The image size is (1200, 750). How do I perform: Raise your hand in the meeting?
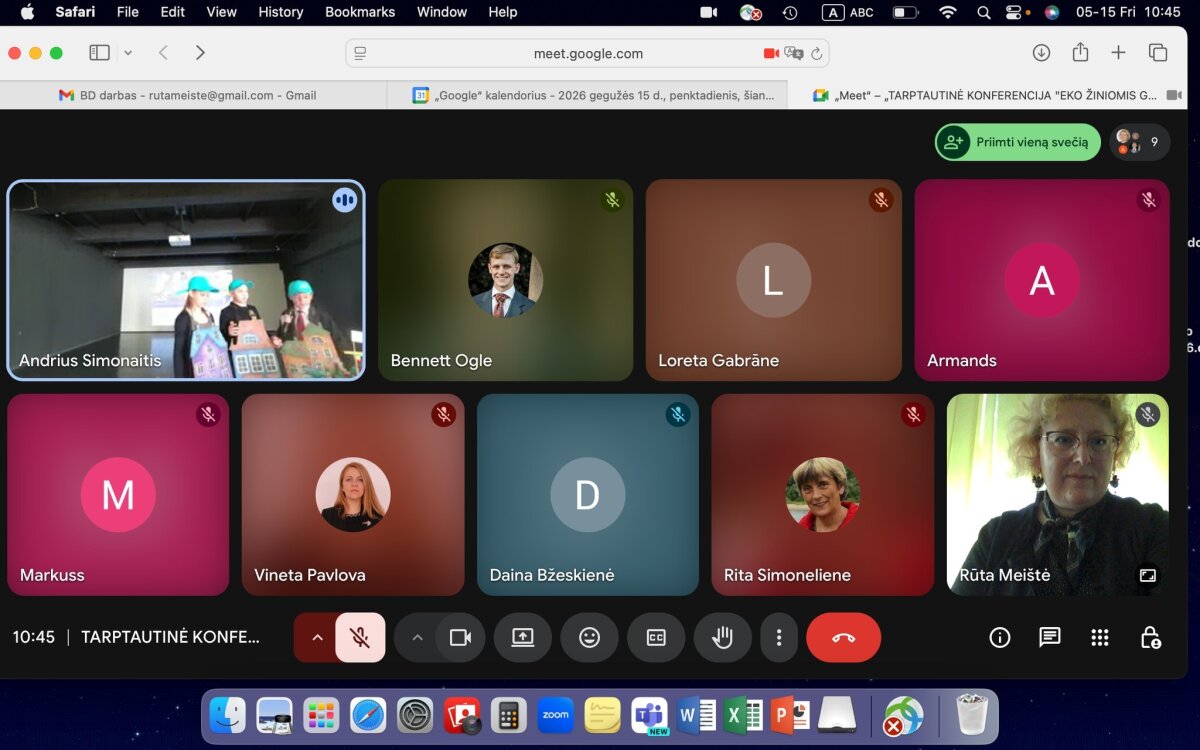pyautogui.click(x=722, y=638)
